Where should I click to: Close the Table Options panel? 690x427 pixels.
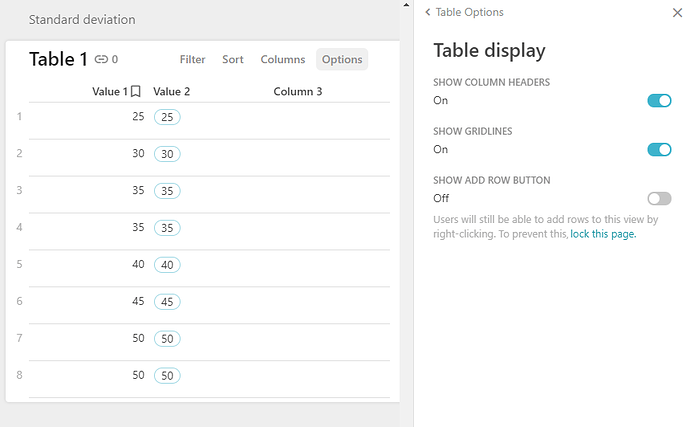point(677,13)
